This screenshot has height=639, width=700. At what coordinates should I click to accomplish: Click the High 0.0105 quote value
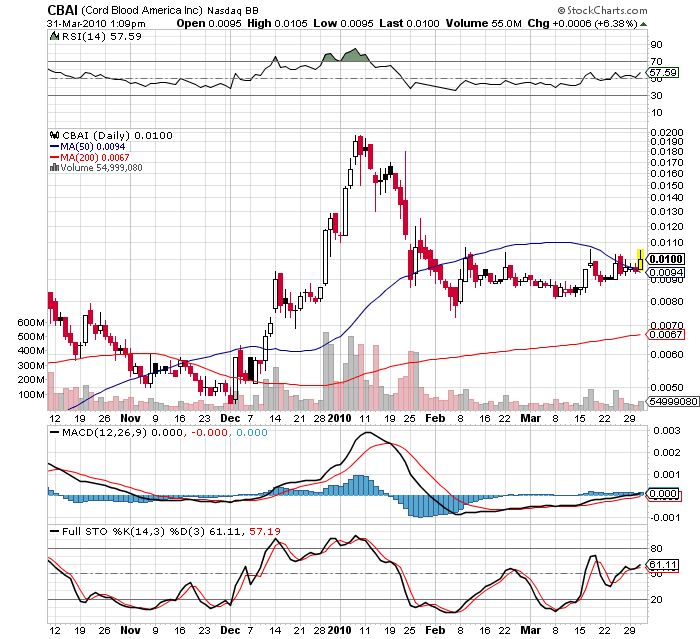(277, 24)
